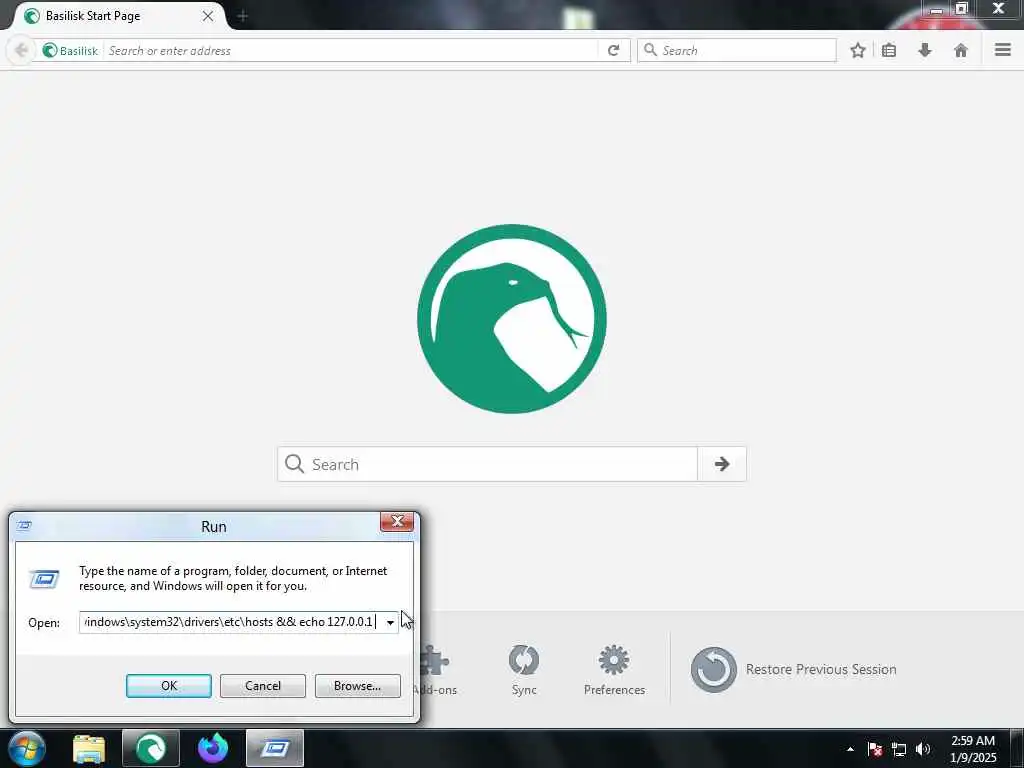
Task: Click Restore Previous Session
Action: (794, 669)
